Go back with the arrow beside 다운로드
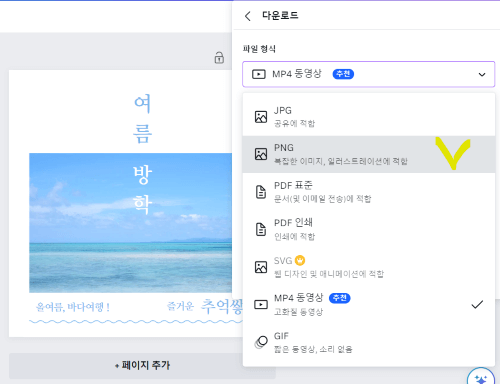This screenshot has height=384, width=500. (x=247, y=16)
